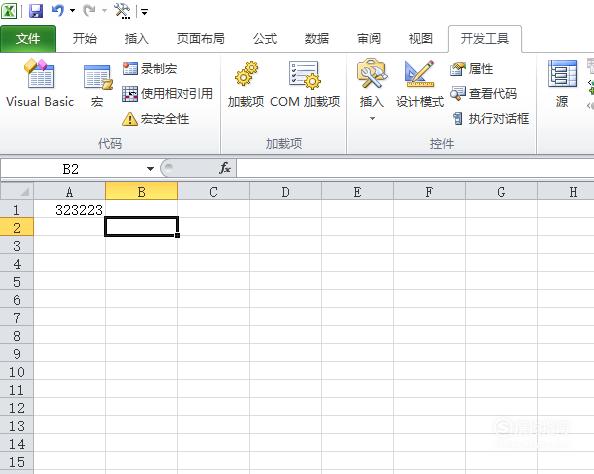Click the 源 XML source button
Viewport: 594px width, 474px height.
pos(562,84)
